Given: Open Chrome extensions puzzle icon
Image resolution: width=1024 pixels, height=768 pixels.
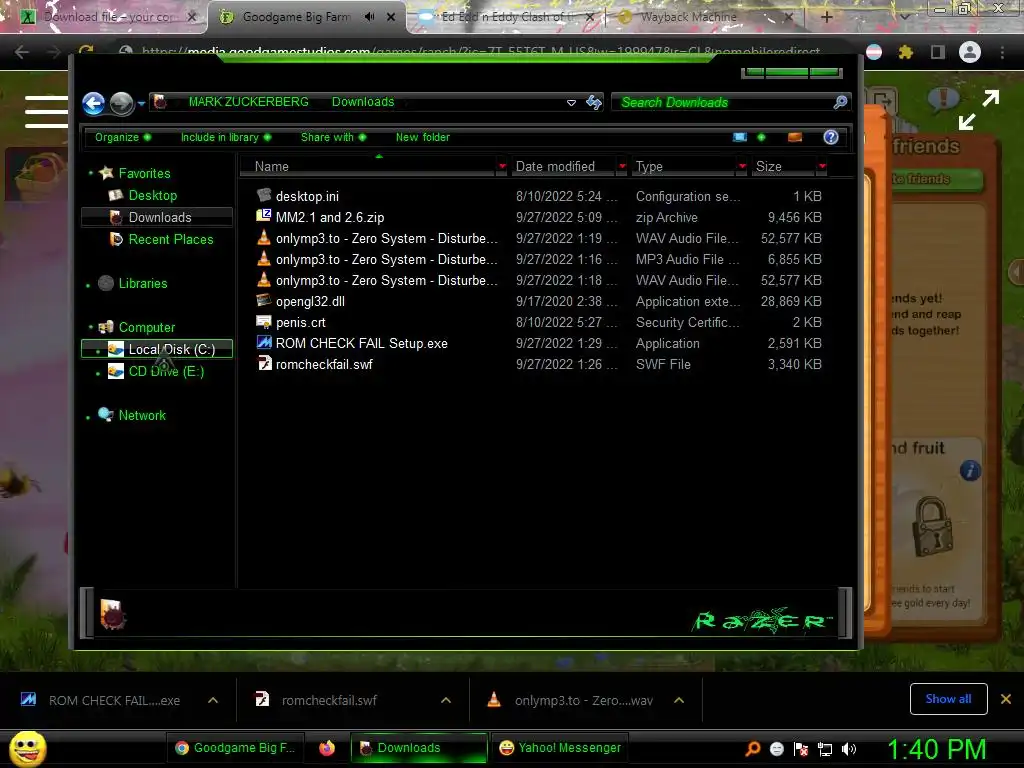Looking at the screenshot, I should coord(905,52).
